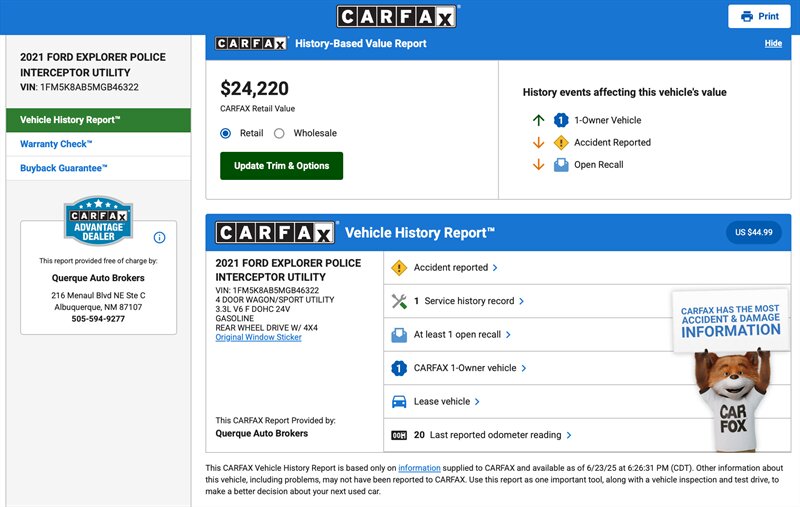
Task: Click the Print button
Action: point(759,16)
